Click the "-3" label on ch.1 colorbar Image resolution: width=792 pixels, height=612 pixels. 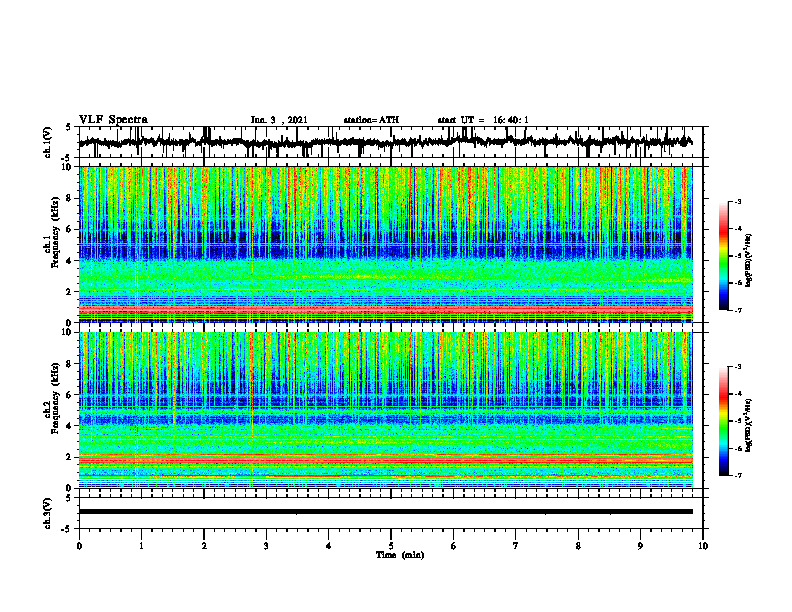[738, 202]
